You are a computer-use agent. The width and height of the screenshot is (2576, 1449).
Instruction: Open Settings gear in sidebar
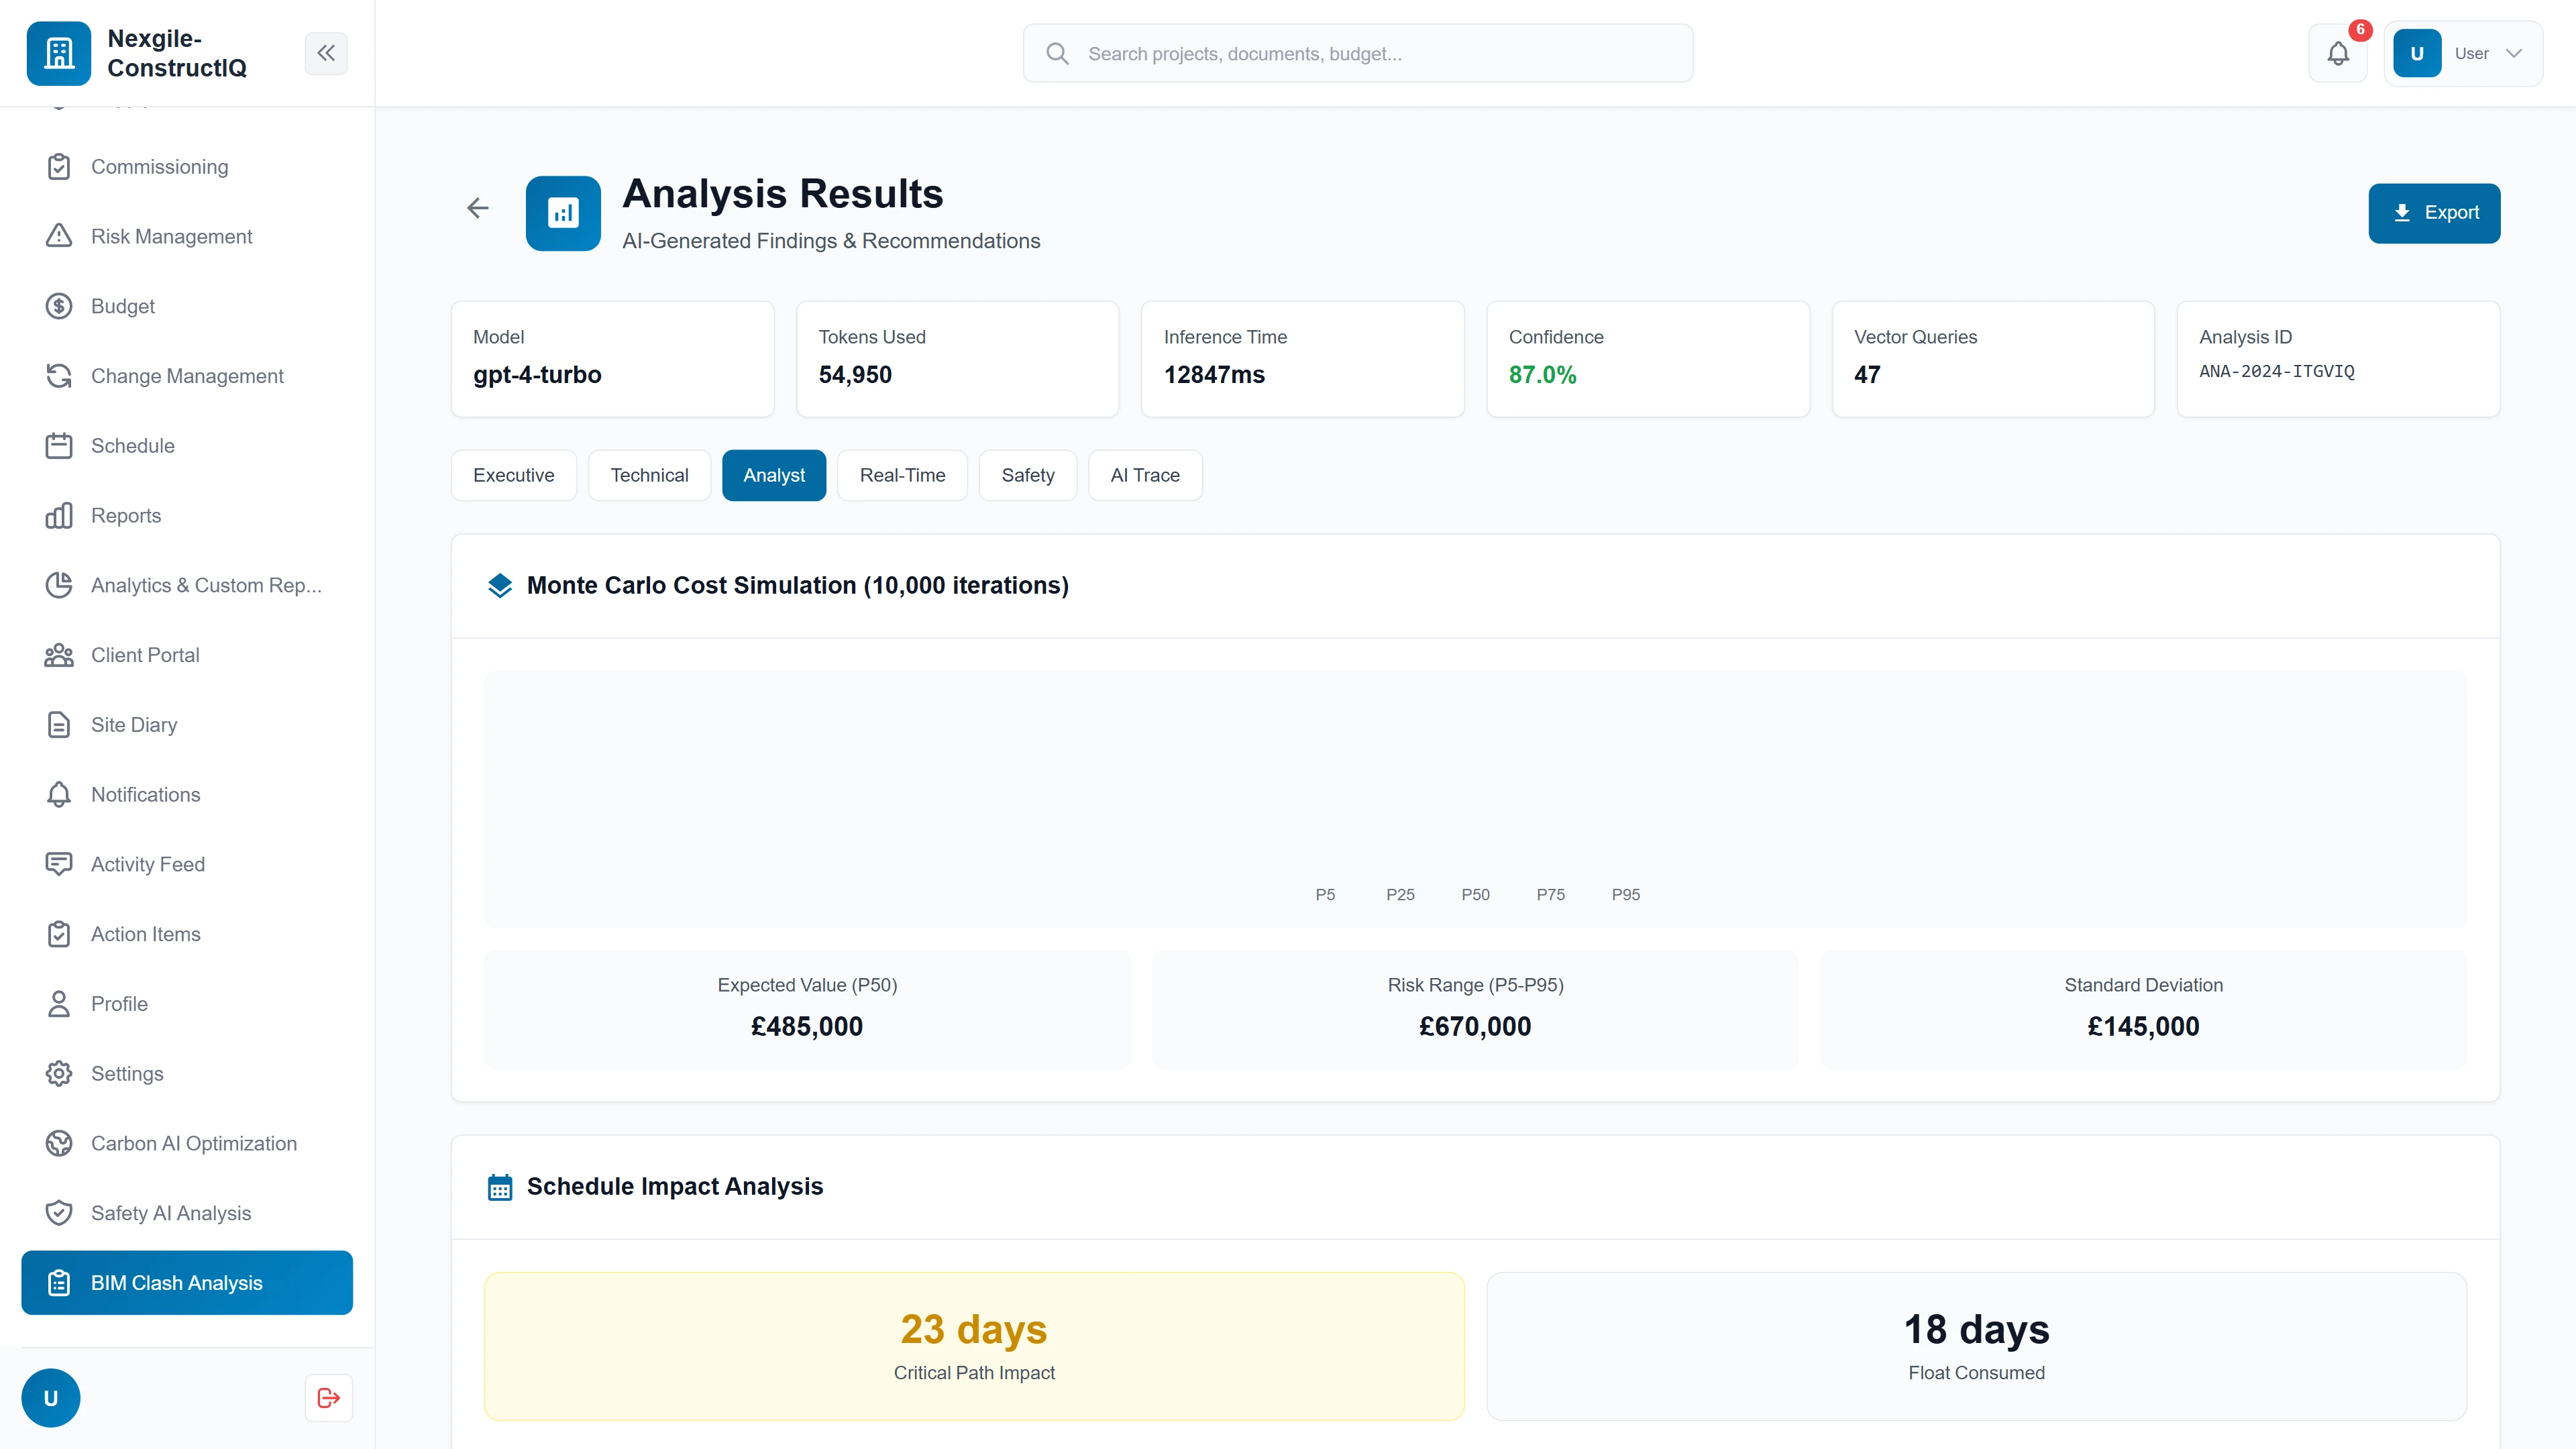point(126,1073)
